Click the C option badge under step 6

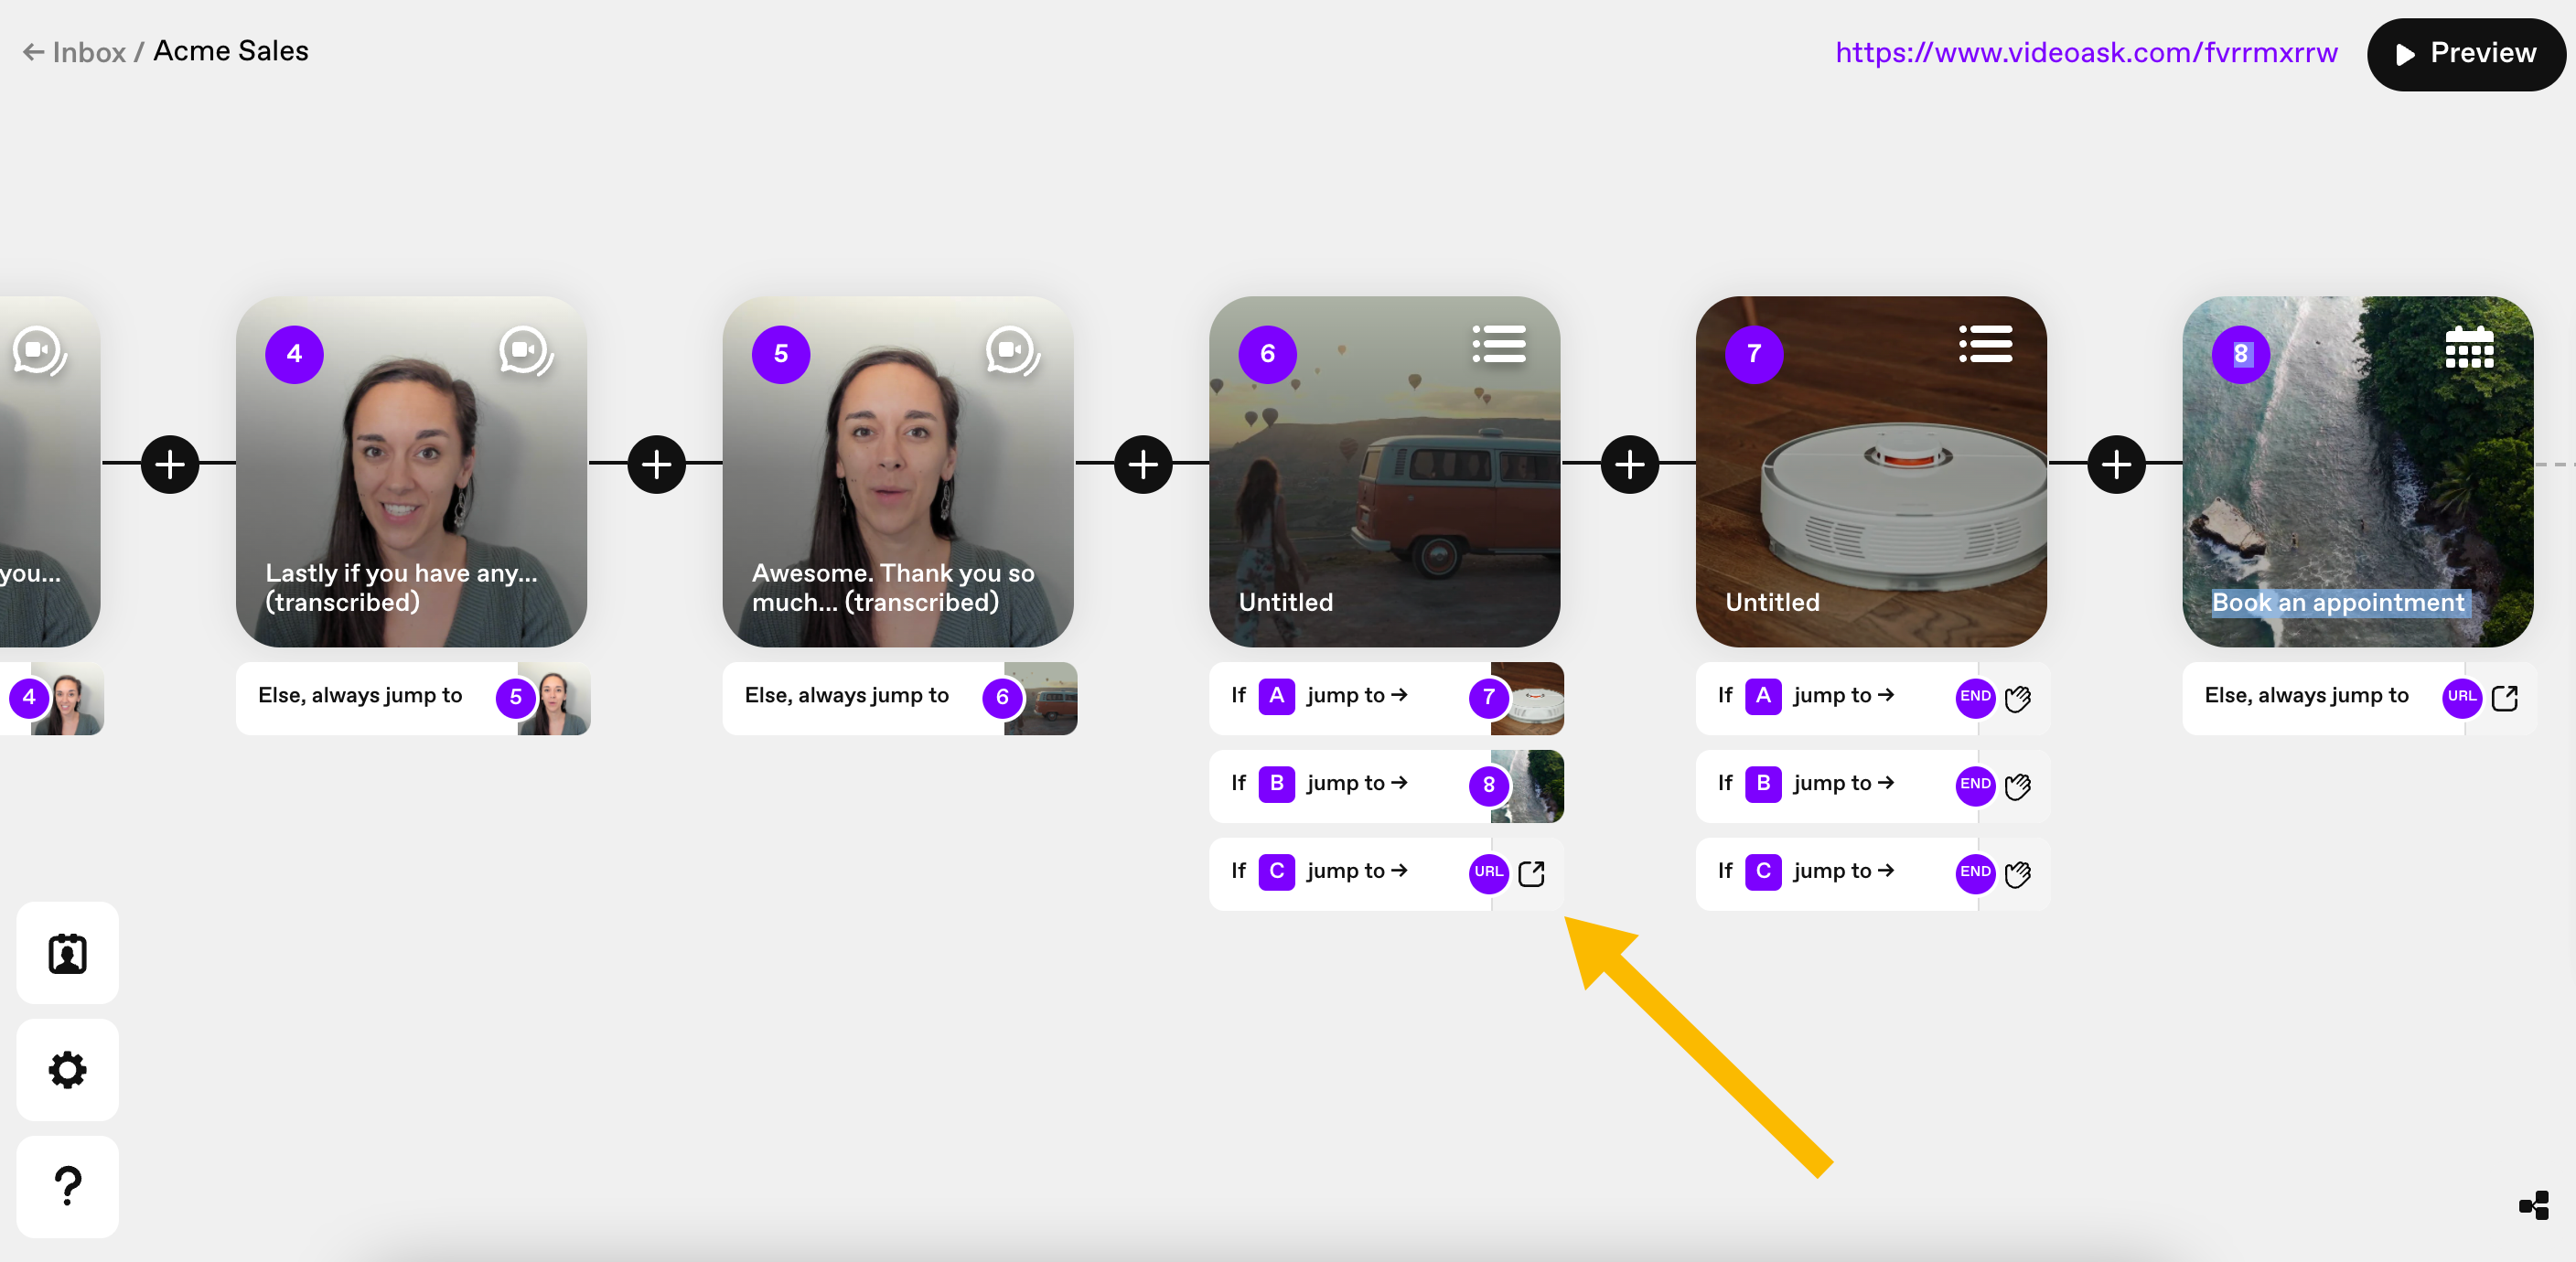[x=1277, y=871]
